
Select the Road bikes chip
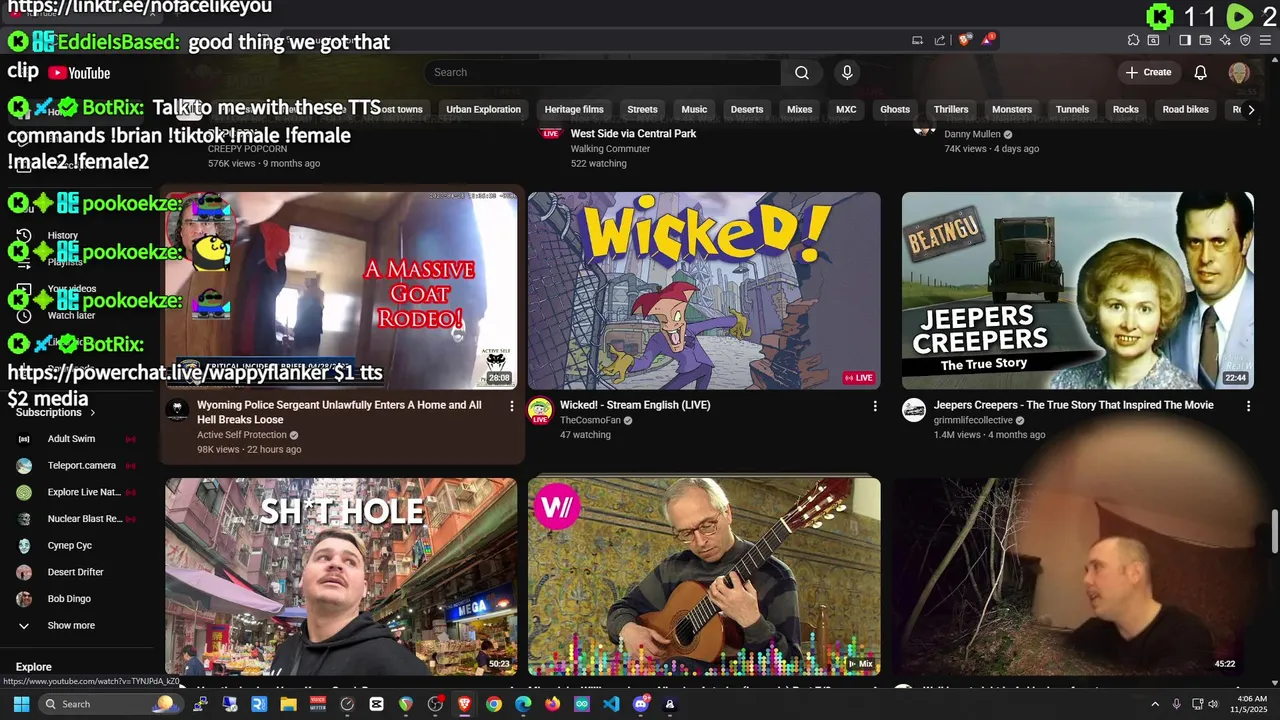(1186, 109)
